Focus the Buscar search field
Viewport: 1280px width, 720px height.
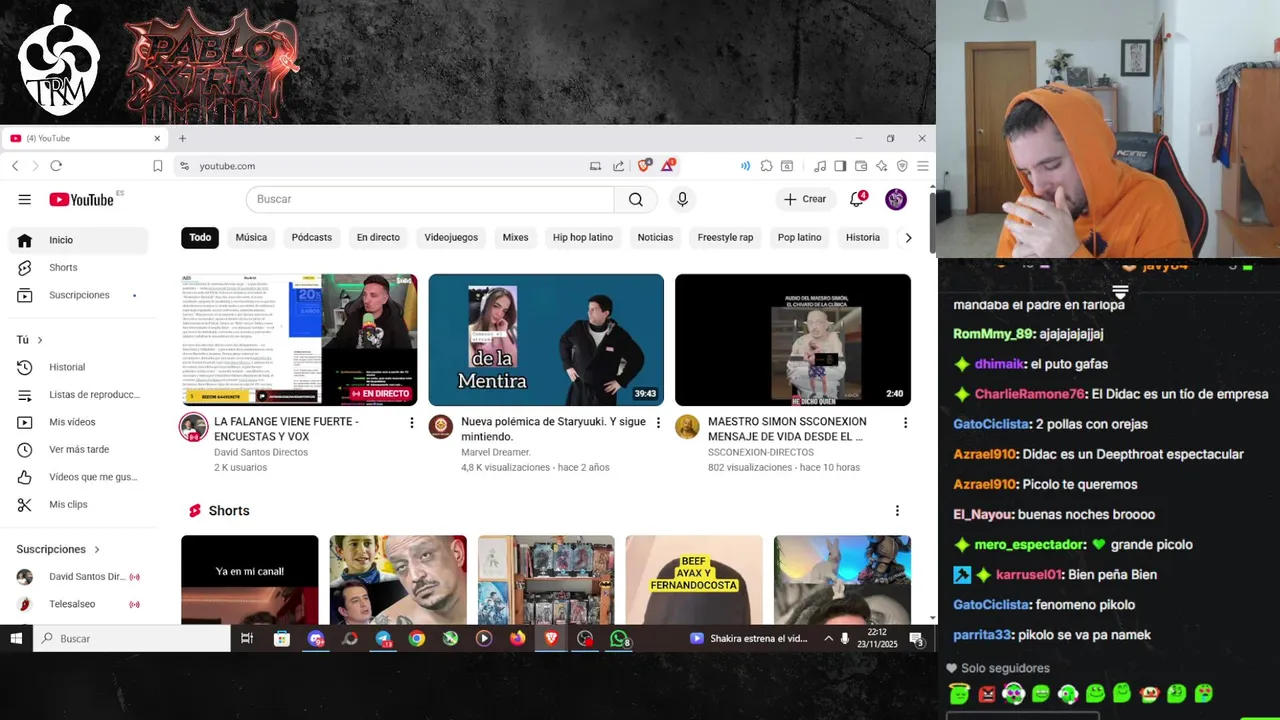430,199
